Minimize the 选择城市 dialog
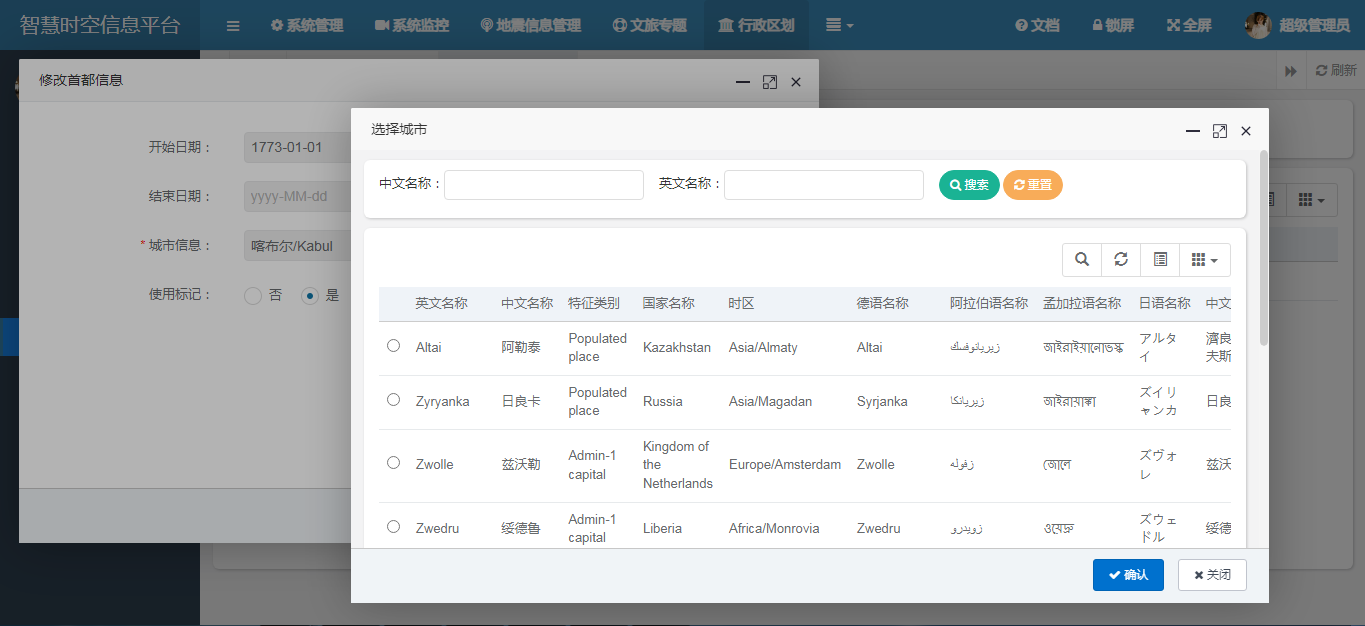The image size is (1365, 626). click(x=1193, y=131)
